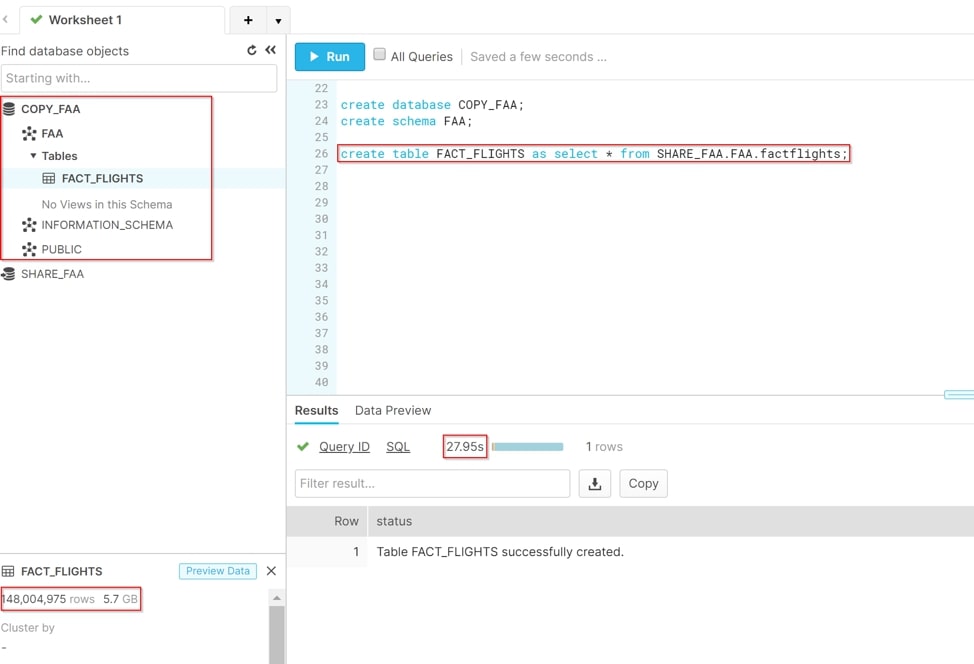Switch to the Data Preview tab
The width and height of the screenshot is (974, 664).
pos(393,411)
